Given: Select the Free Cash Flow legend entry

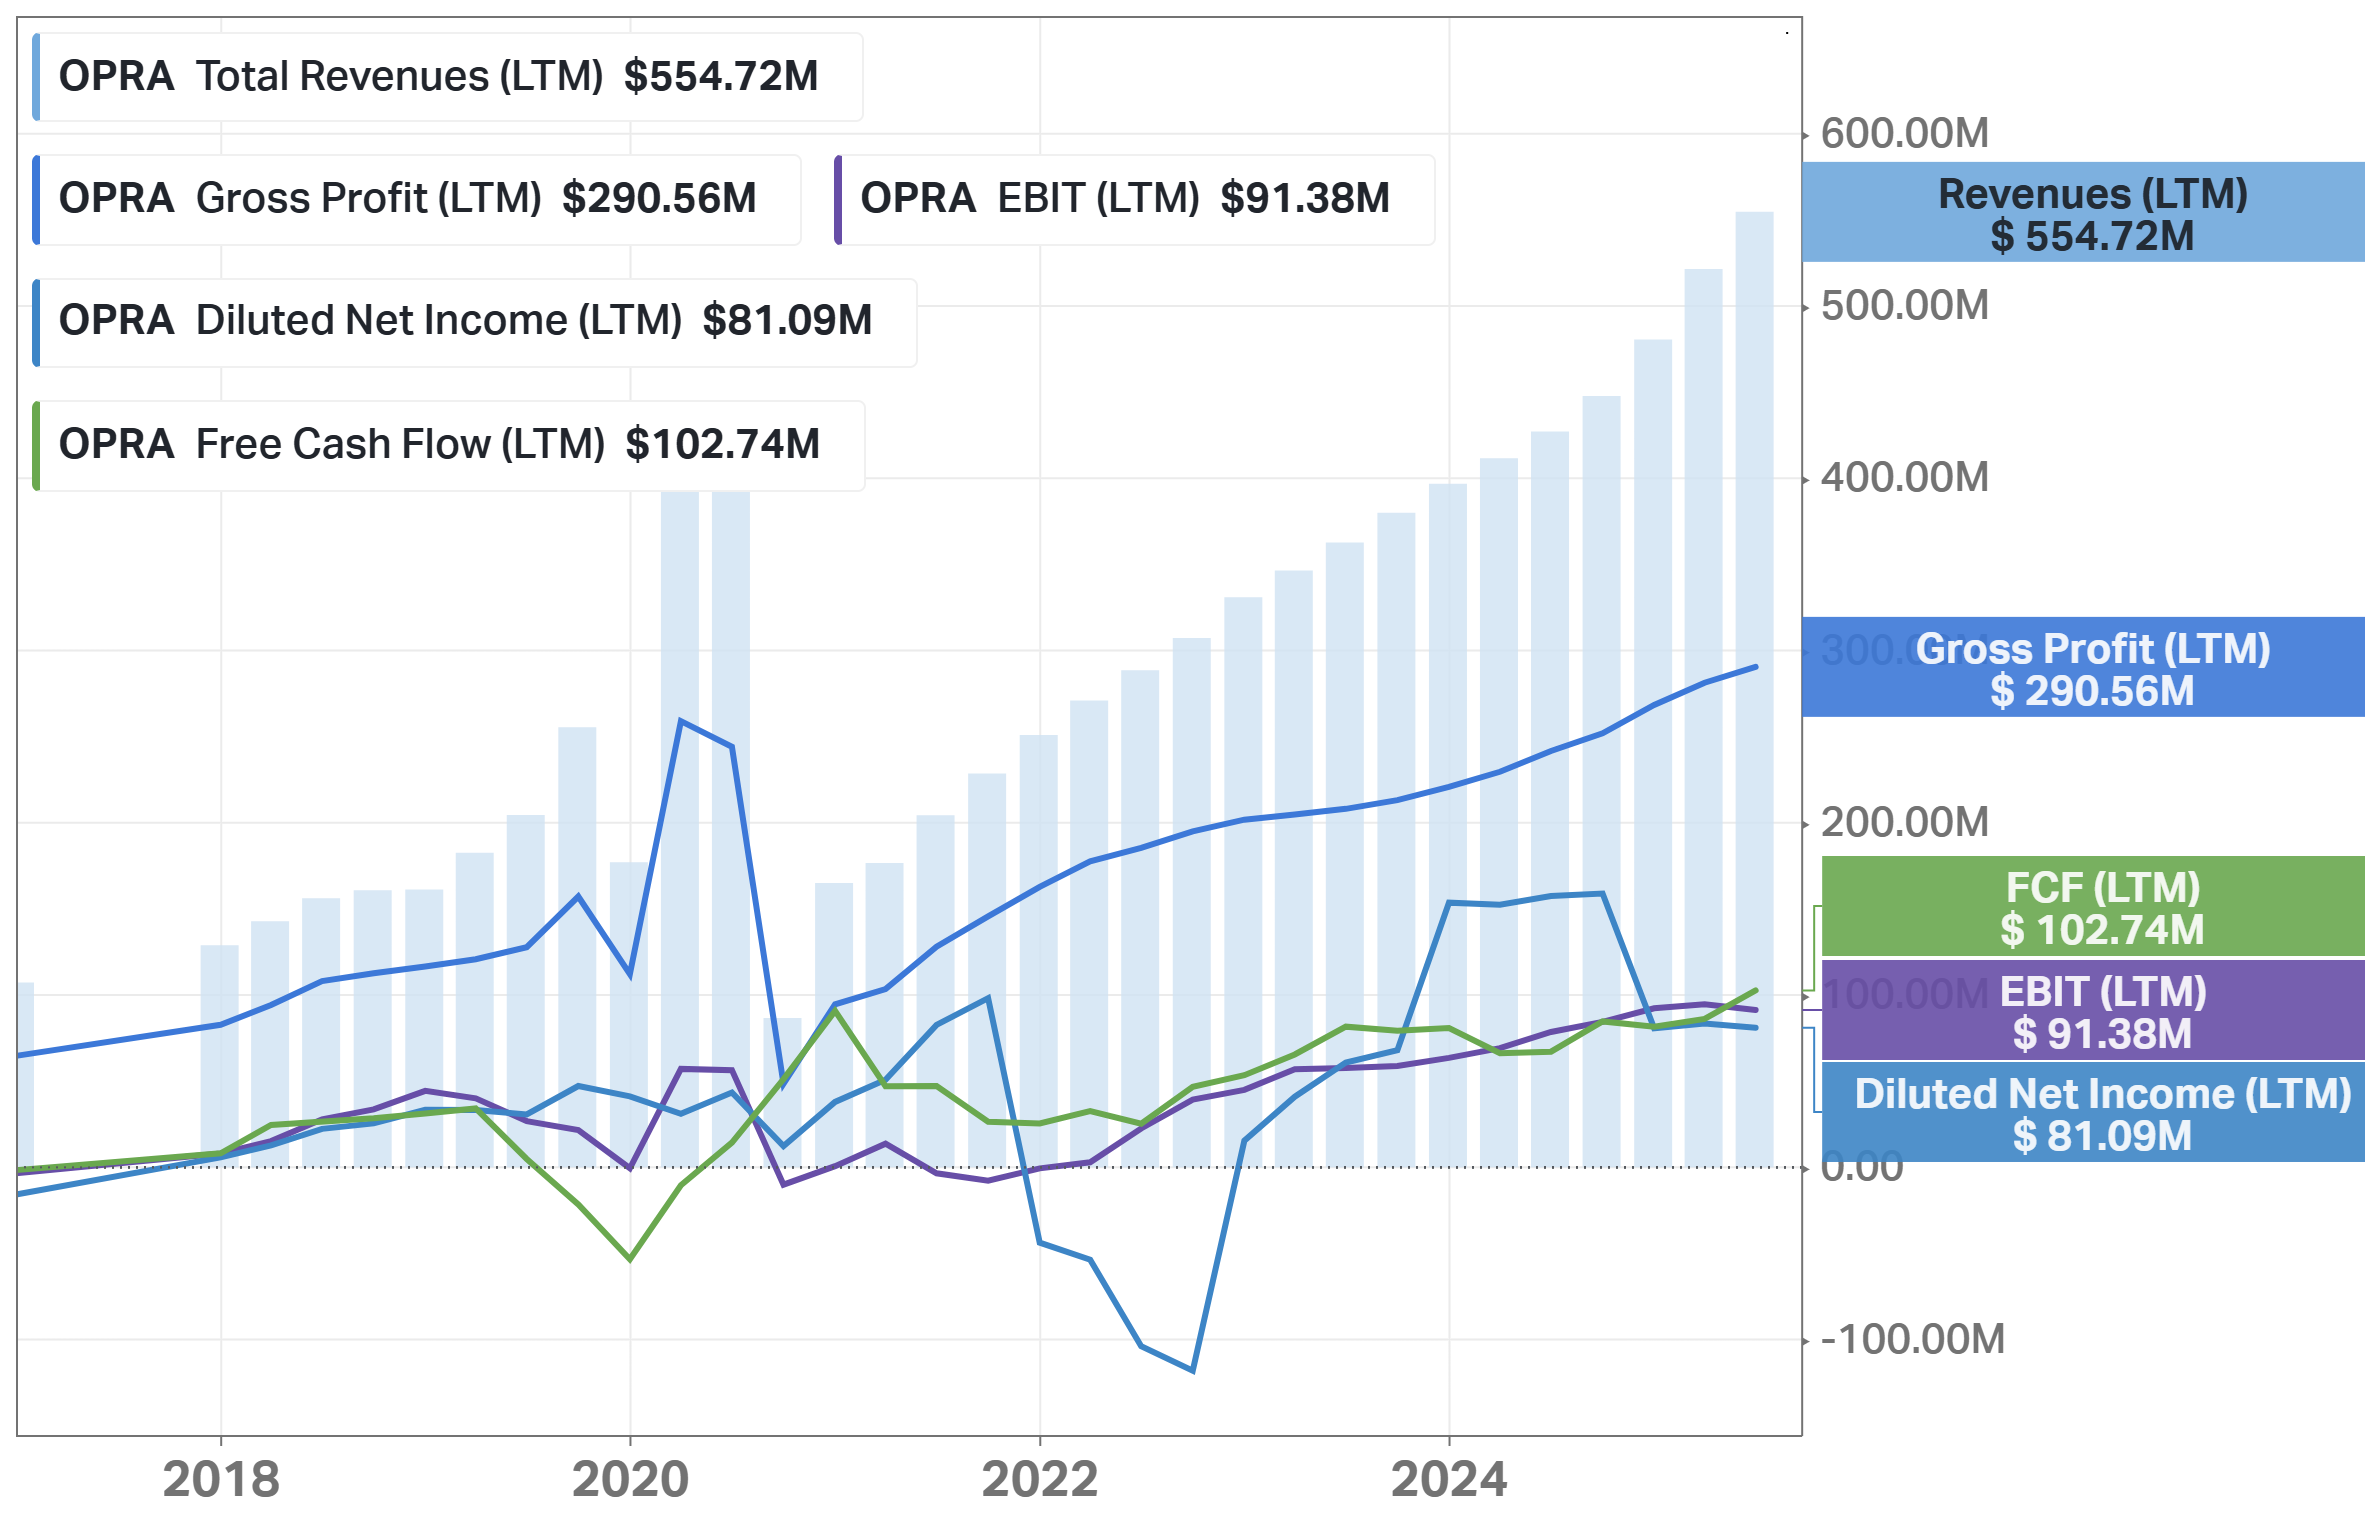Looking at the screenshot, I should pyautogui.click(x=449, y=445).
